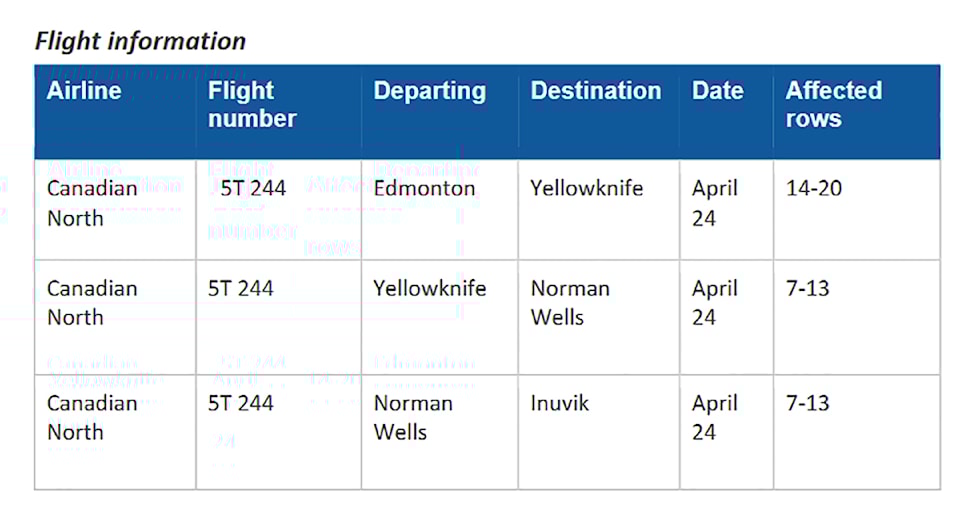Viewport: 960px width, 506px height.
Task: Click the Yellowknife destination cell
Action: [x=587, y=188]
